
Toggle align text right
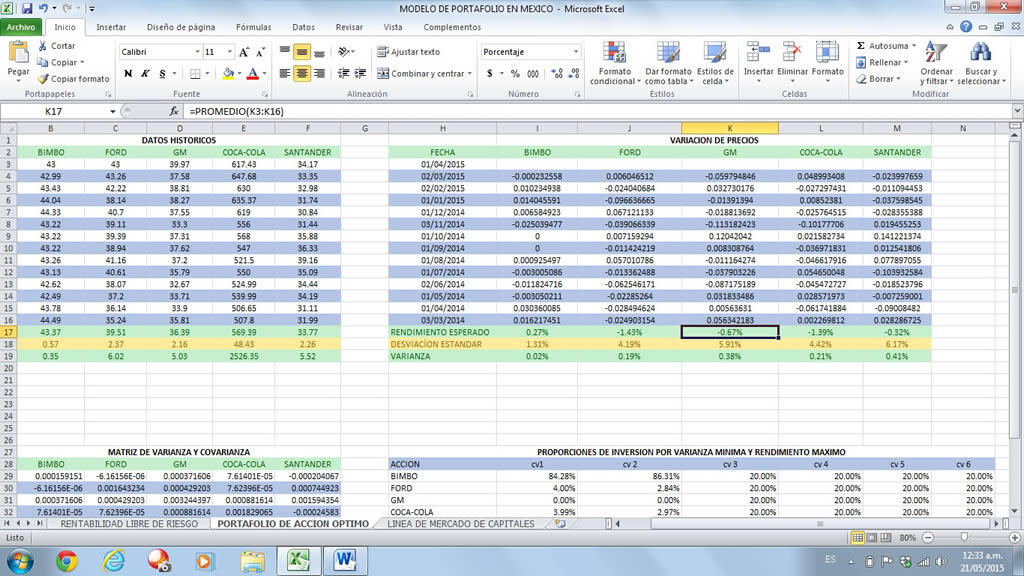[x=319, y=74]
